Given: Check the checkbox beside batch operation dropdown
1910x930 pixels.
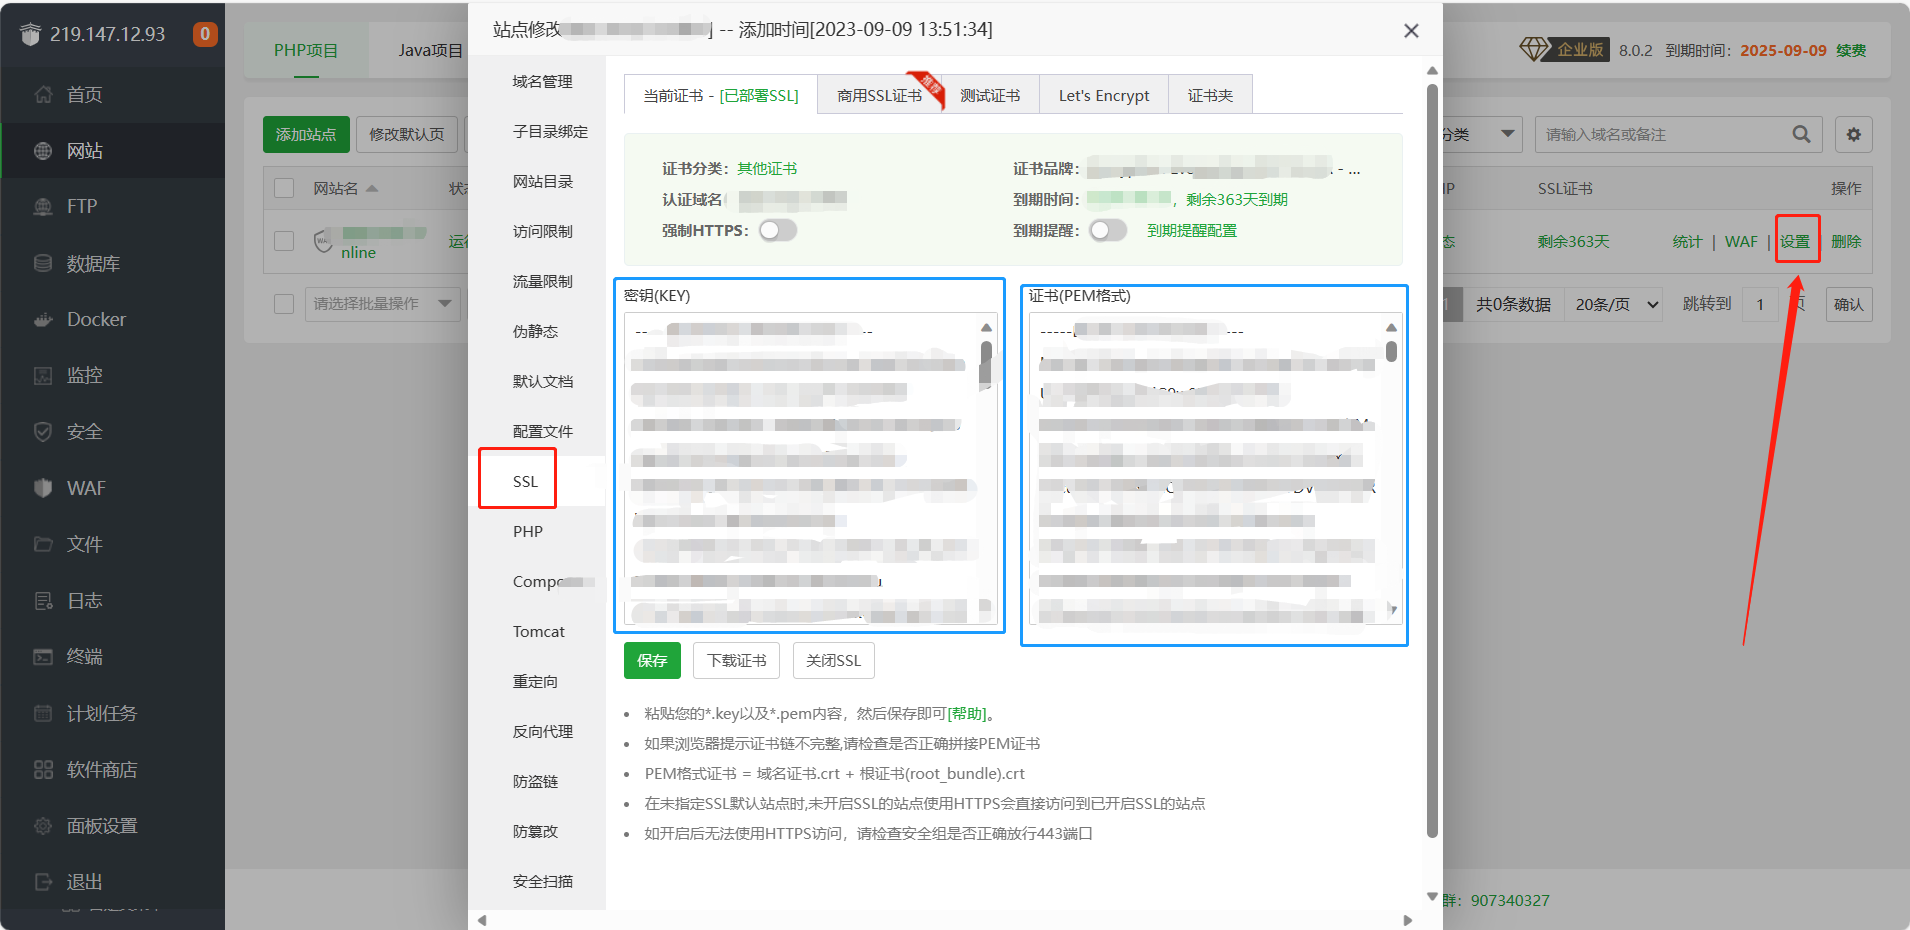Looking at the screenshot, I should (x=284, y=304).
